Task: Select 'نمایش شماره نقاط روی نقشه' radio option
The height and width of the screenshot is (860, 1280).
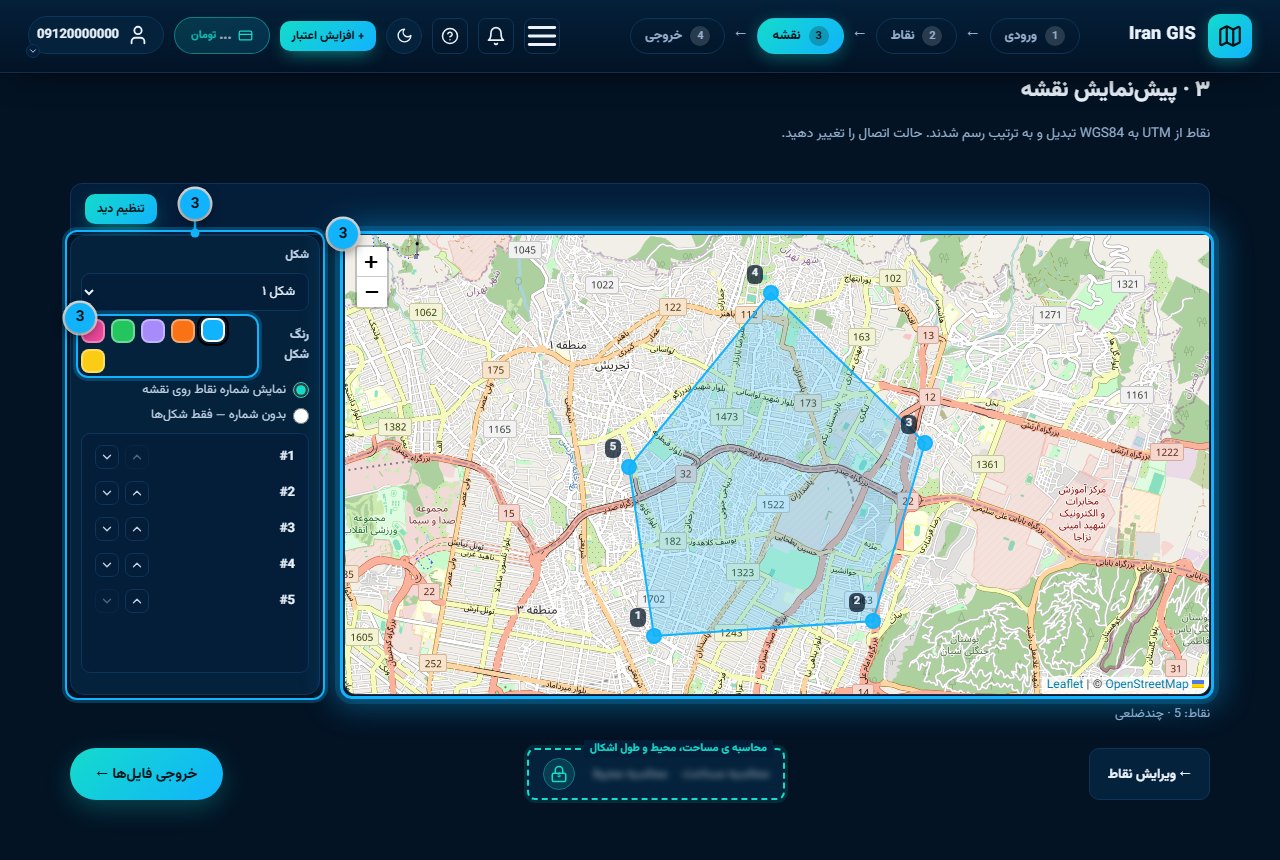Action: tap(301, 389)
